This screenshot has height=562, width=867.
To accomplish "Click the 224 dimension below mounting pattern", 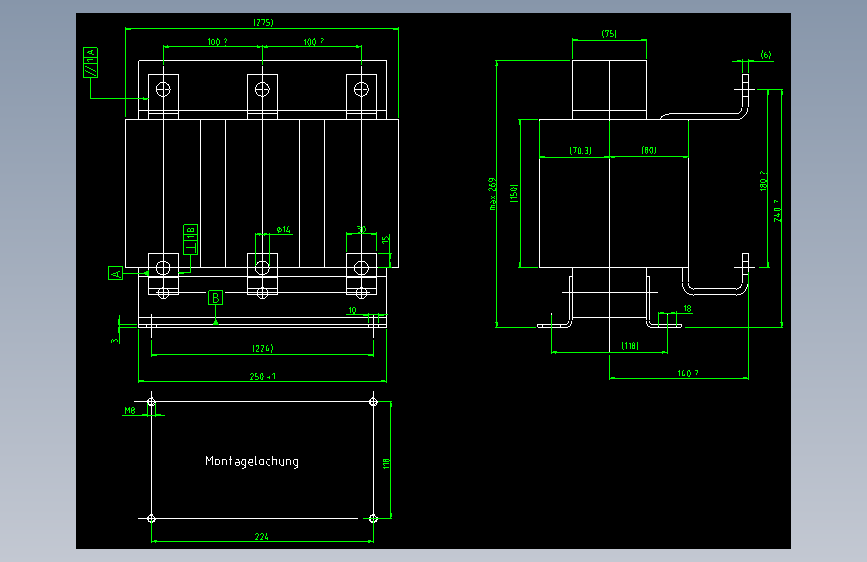I will click(262, 537).
